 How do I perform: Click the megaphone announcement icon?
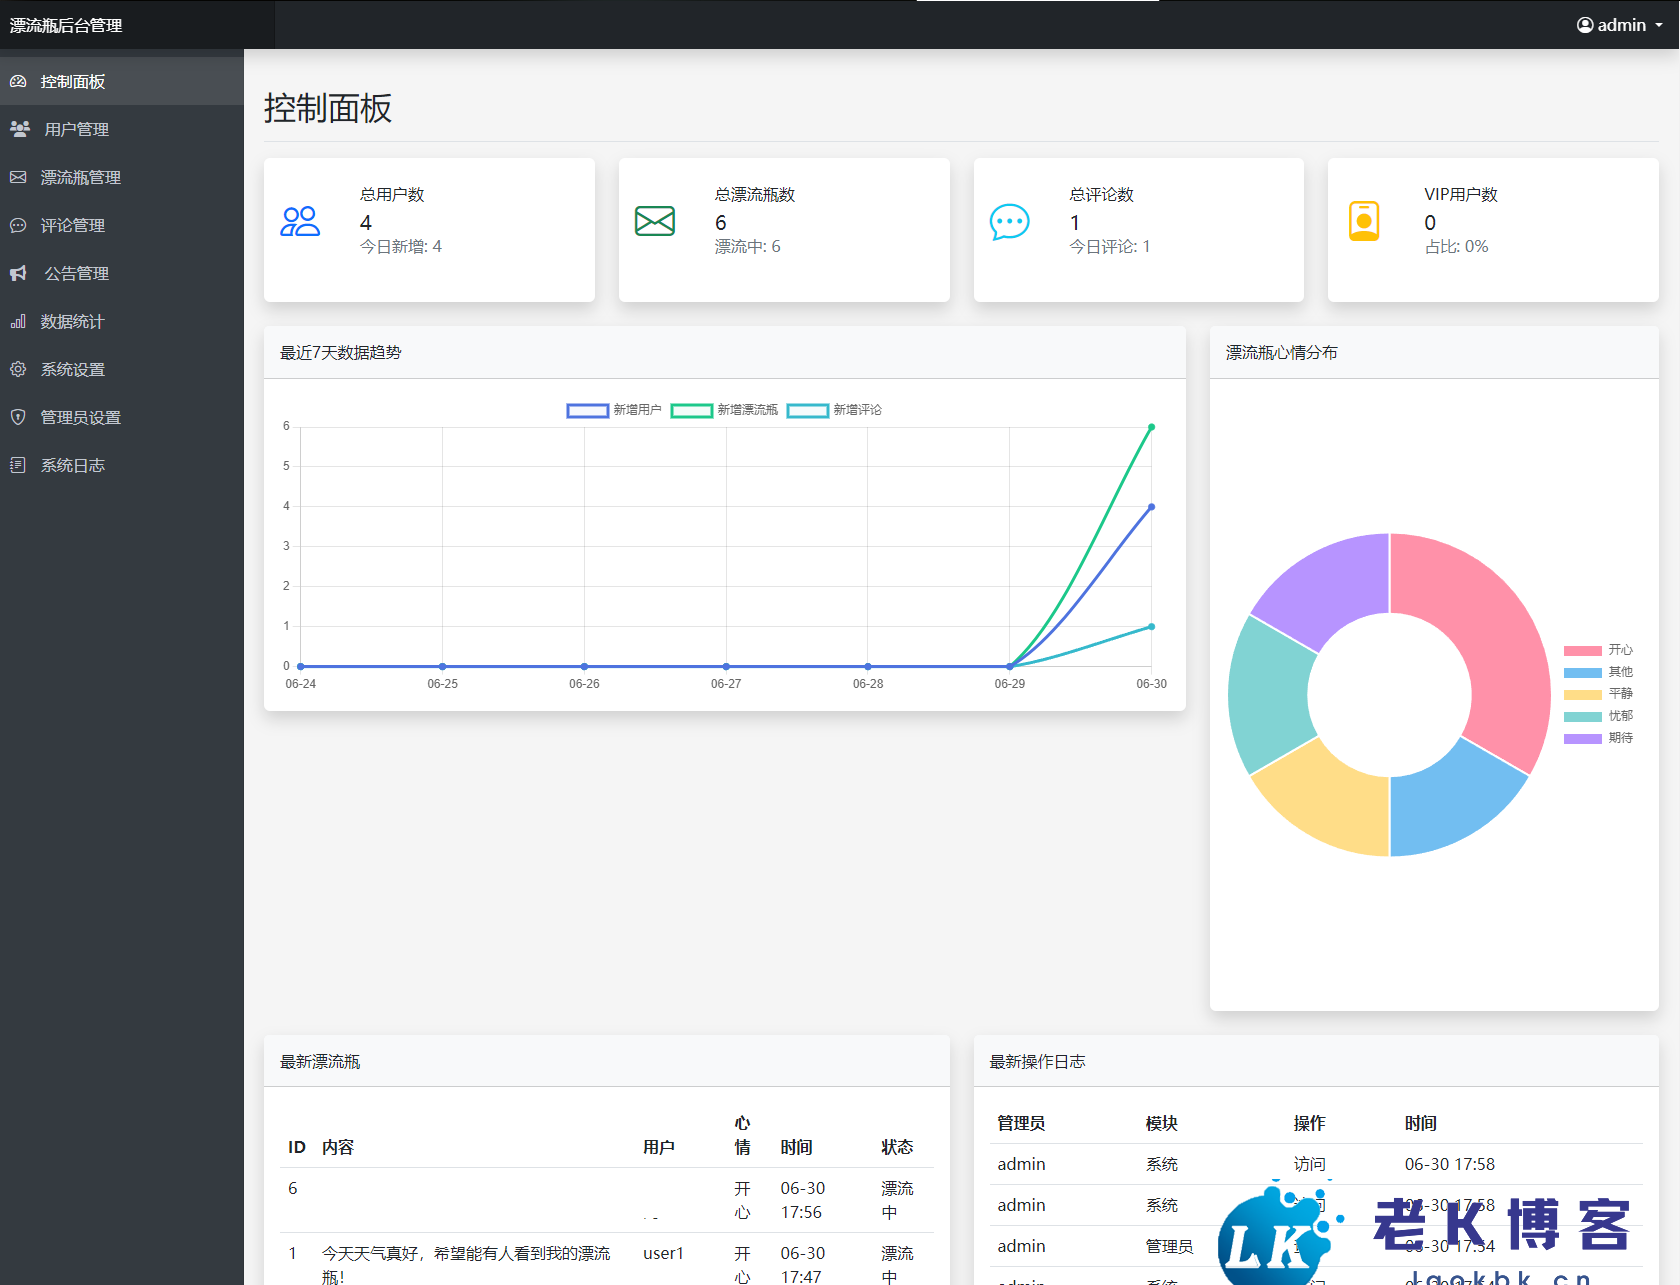[18, 273]
